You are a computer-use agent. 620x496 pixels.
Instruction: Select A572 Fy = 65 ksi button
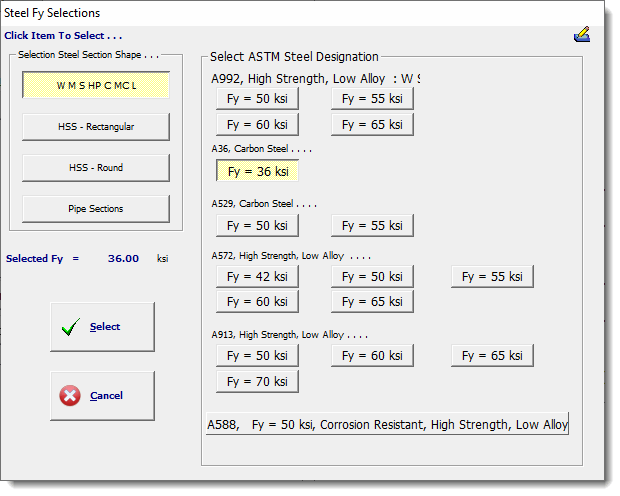click(x=372, y=302)
